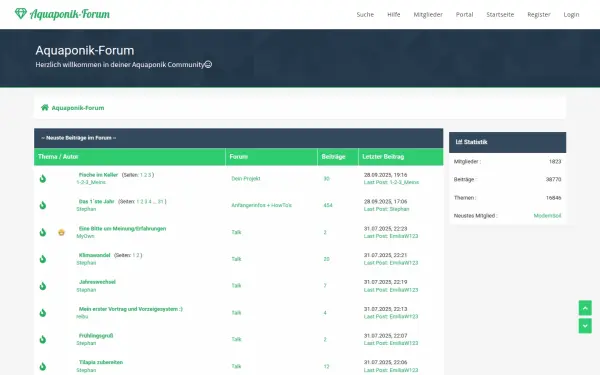Open thread Frühlingsgruß

click(96, 336)
